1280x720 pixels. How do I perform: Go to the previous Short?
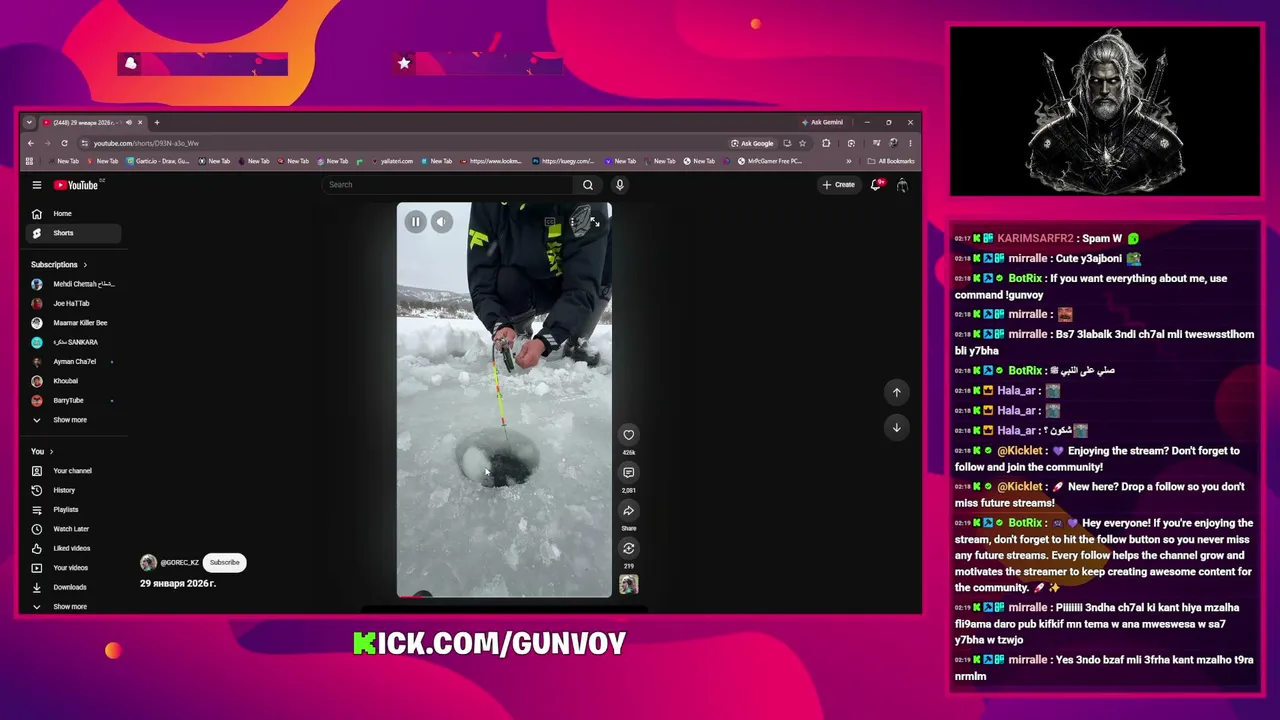click(897, 393)
